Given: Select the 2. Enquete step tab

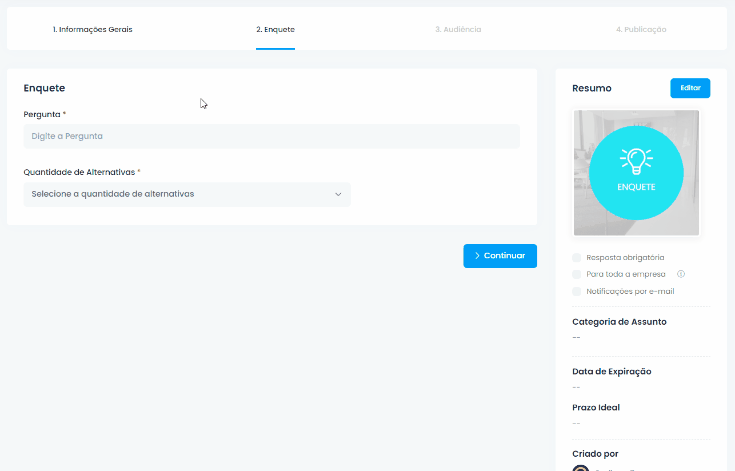Looking at the screenshot, I should pyautogui.click(x=275, y=30).
